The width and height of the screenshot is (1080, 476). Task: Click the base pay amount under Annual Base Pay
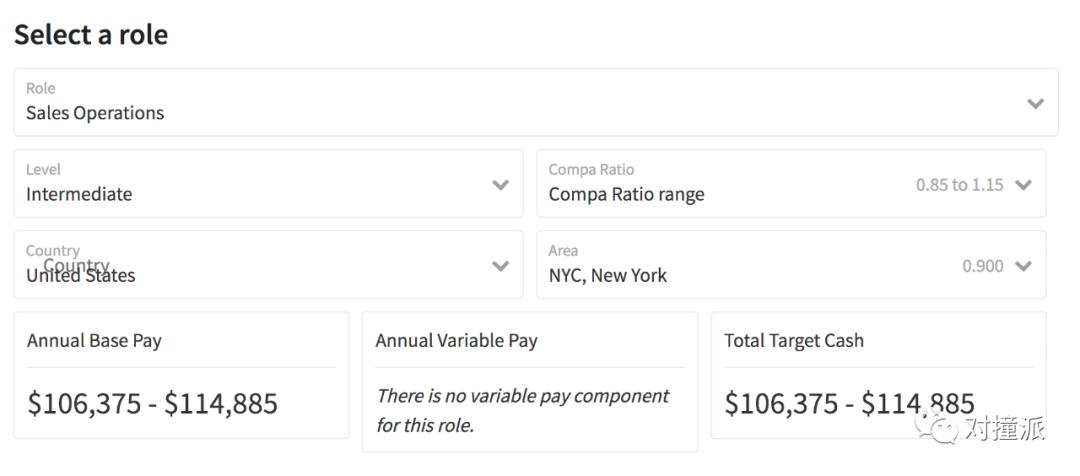click(x=152, y=403)
